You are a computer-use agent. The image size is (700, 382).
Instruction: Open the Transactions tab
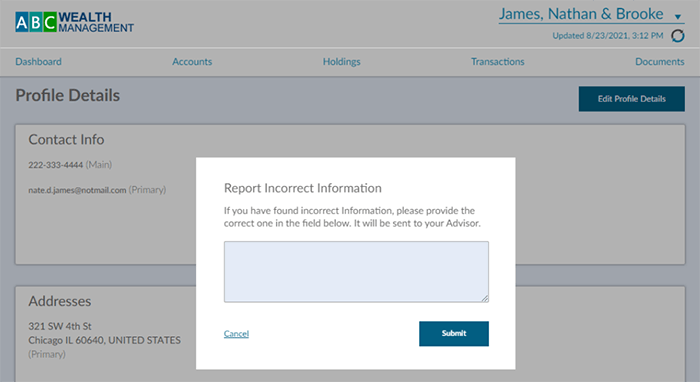pyautogui.click(x=497, y=62)
